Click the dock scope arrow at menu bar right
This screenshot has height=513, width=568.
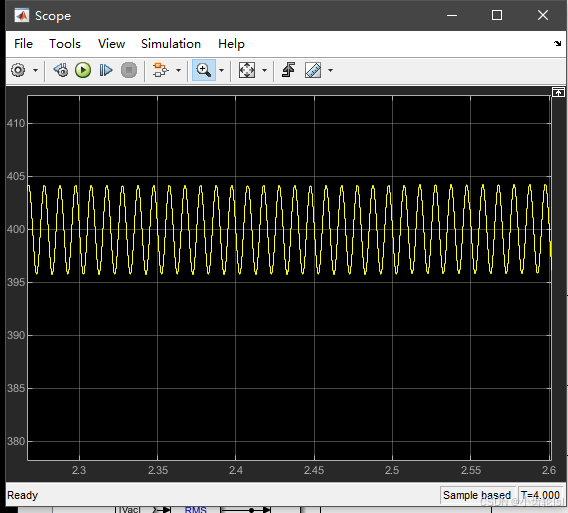coord(557,43)
